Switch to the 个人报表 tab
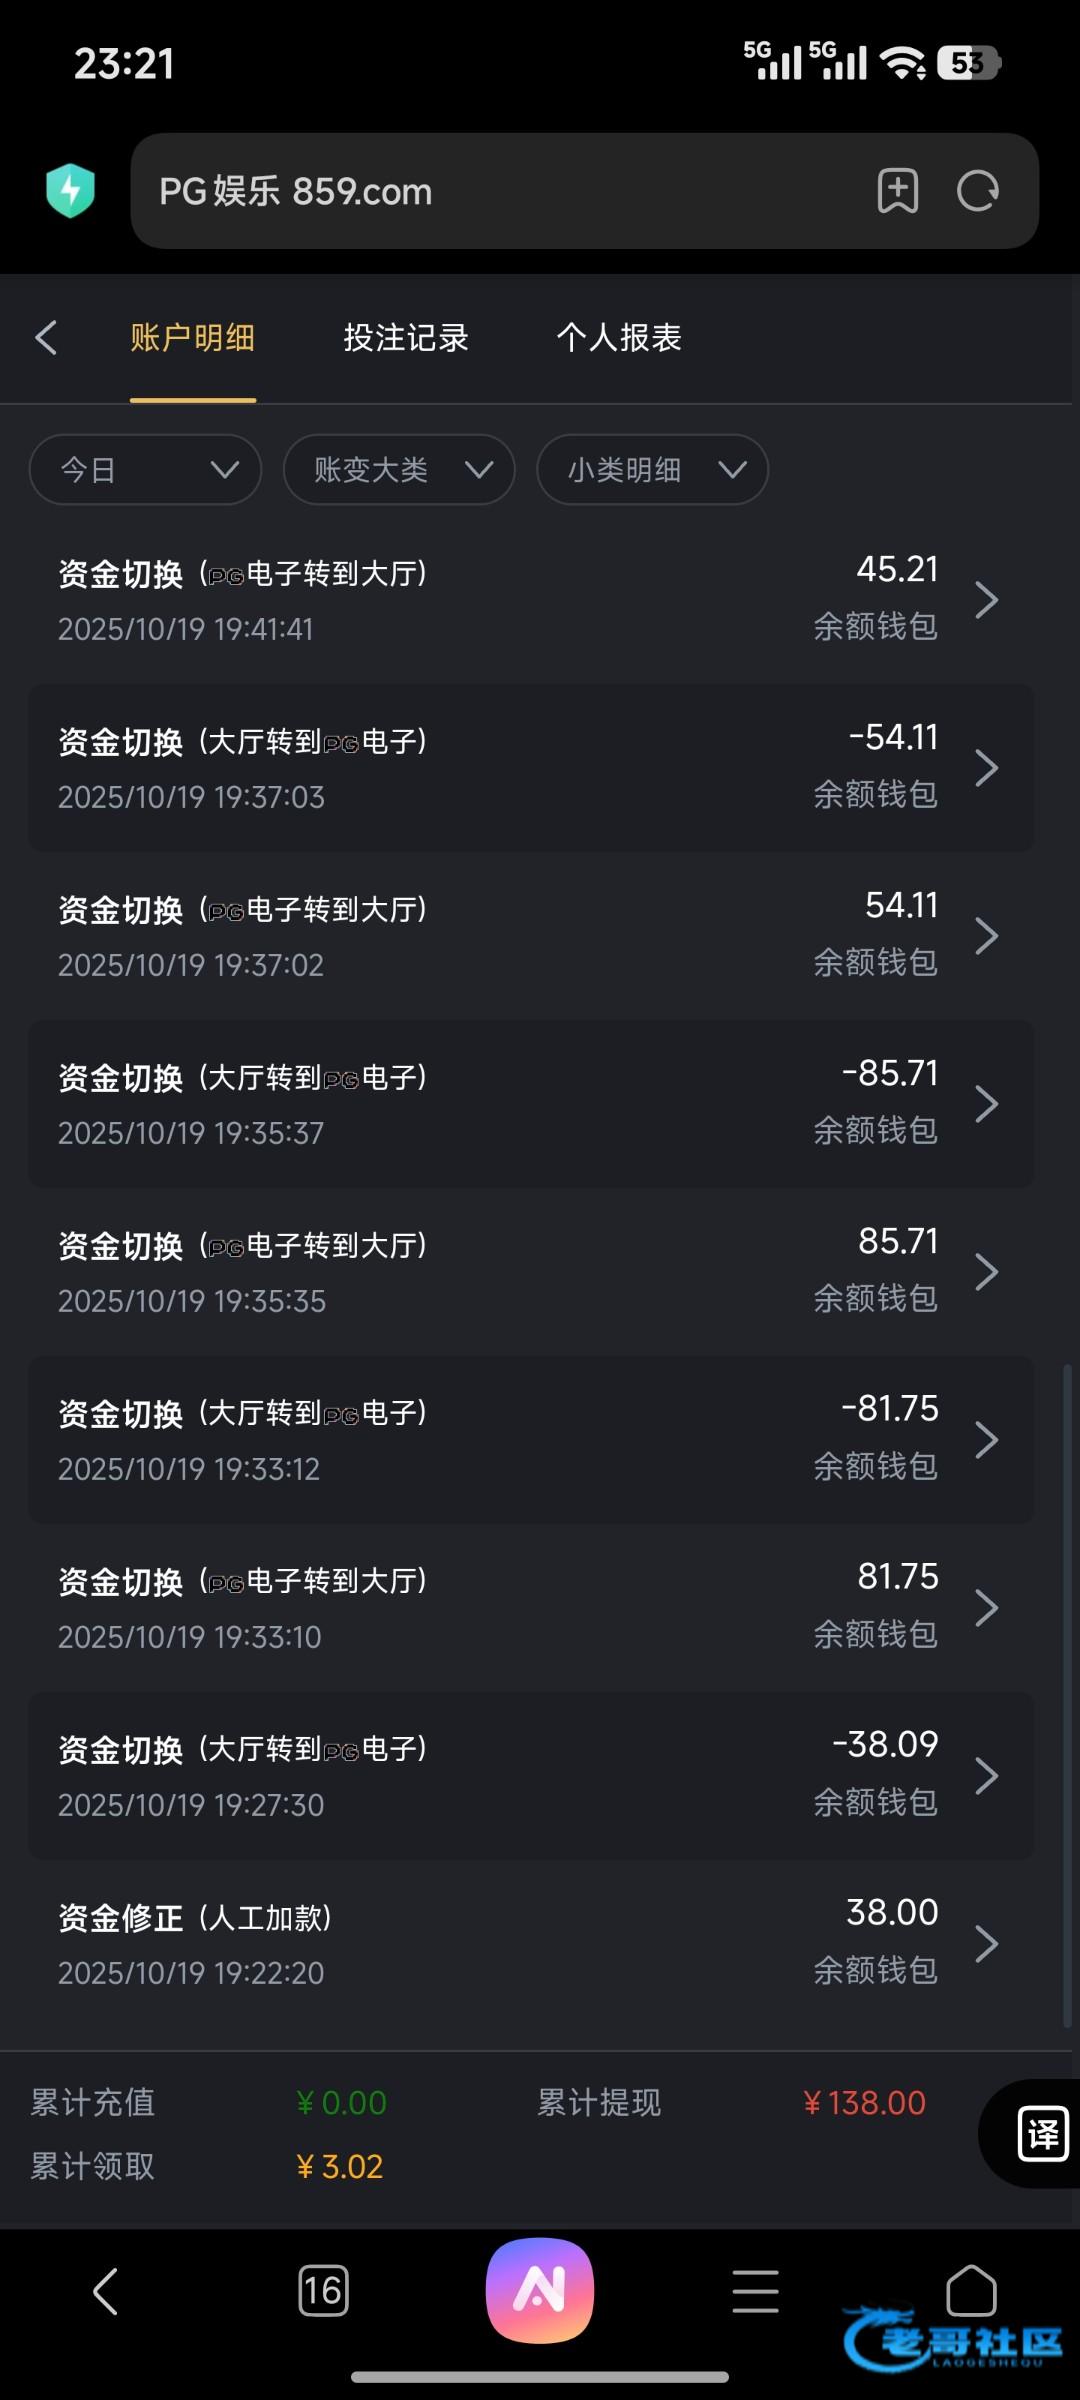This screenshot has width=1080, height=2400. pos(619,338)
